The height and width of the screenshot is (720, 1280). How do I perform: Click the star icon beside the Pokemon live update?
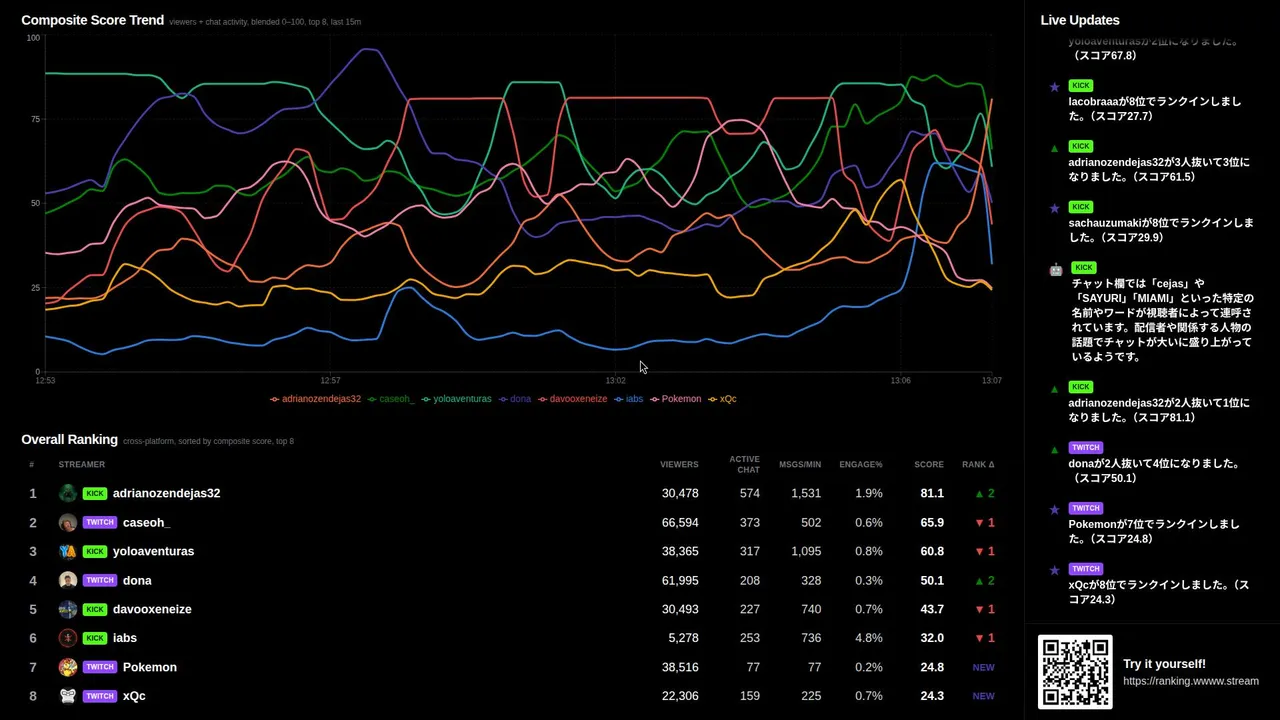tap(1054, 509)
